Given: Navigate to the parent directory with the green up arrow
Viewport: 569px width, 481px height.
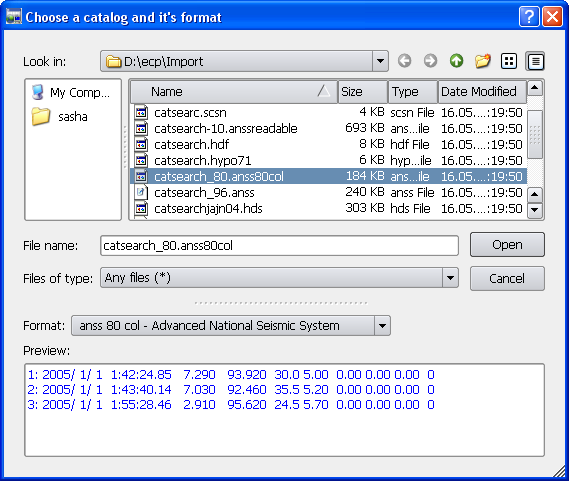Looking at the screenshot, I should 457,61.
